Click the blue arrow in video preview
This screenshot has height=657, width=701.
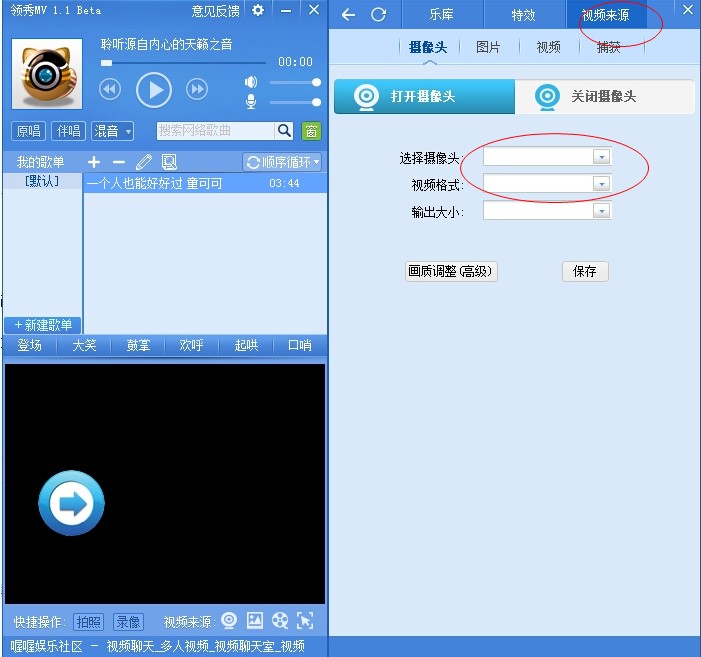click(72, 503)
